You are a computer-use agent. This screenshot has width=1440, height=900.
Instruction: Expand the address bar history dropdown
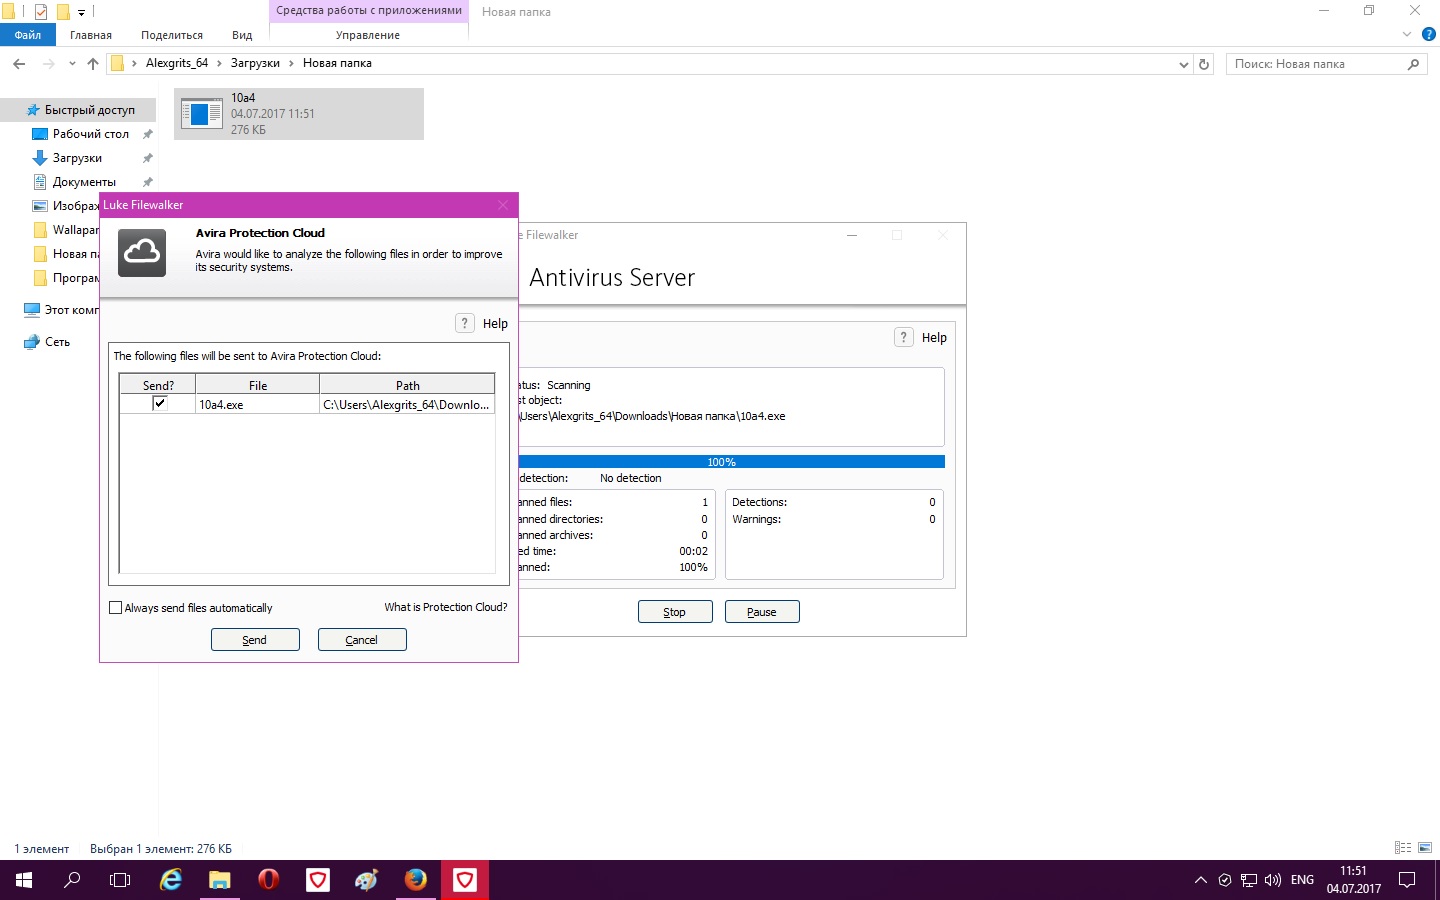tap(1184, 64)
